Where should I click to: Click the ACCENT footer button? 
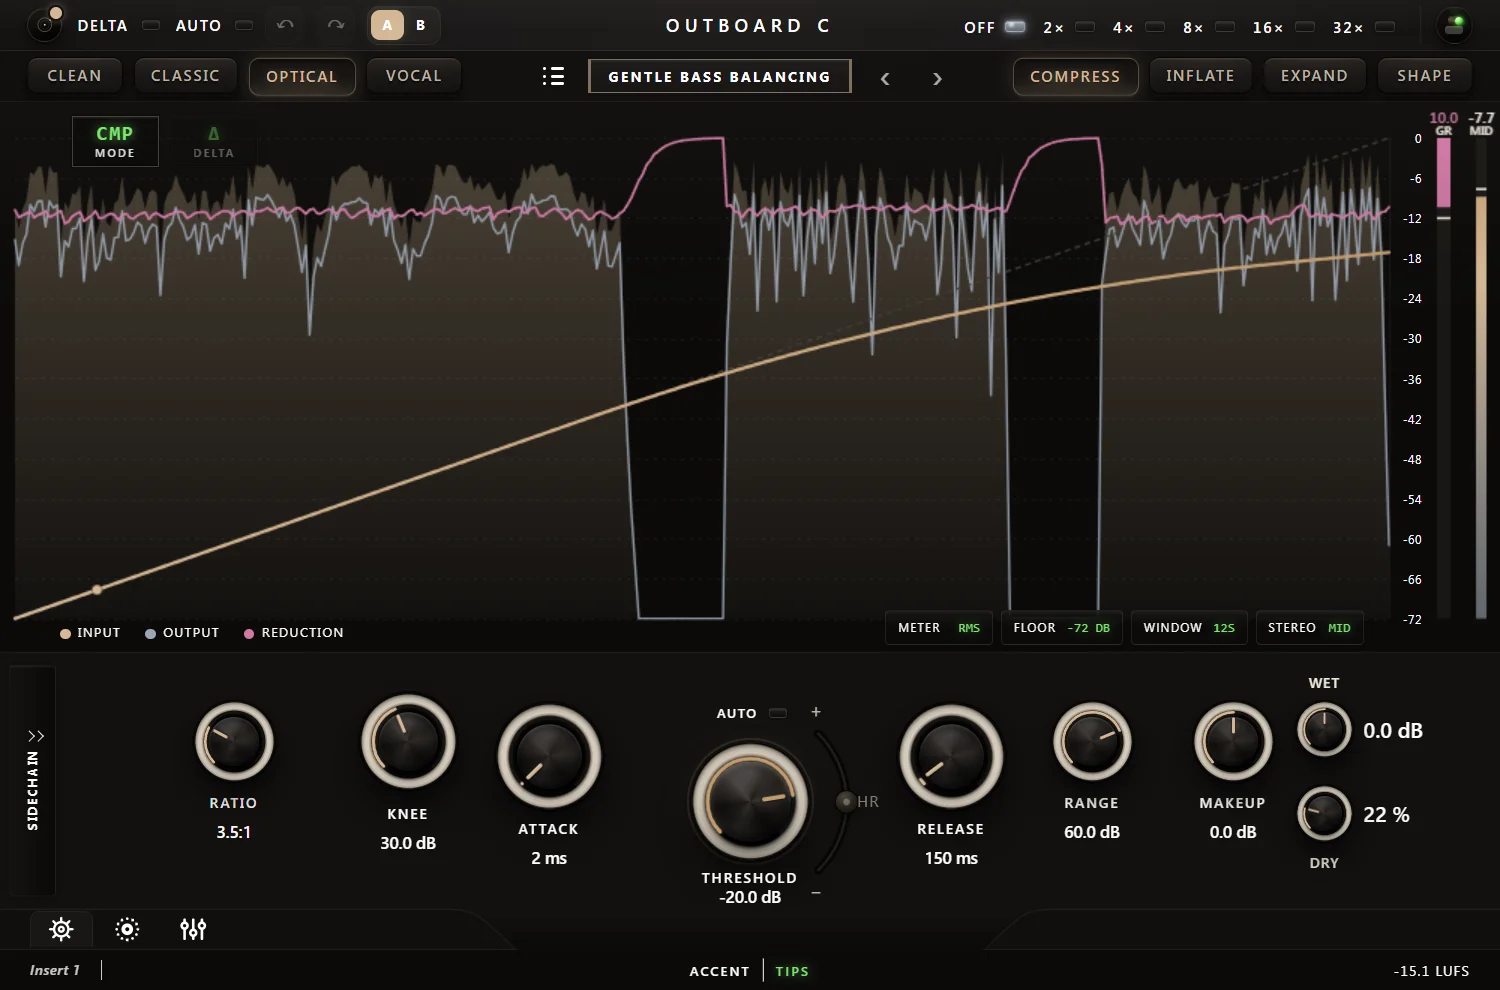[719, 971]
